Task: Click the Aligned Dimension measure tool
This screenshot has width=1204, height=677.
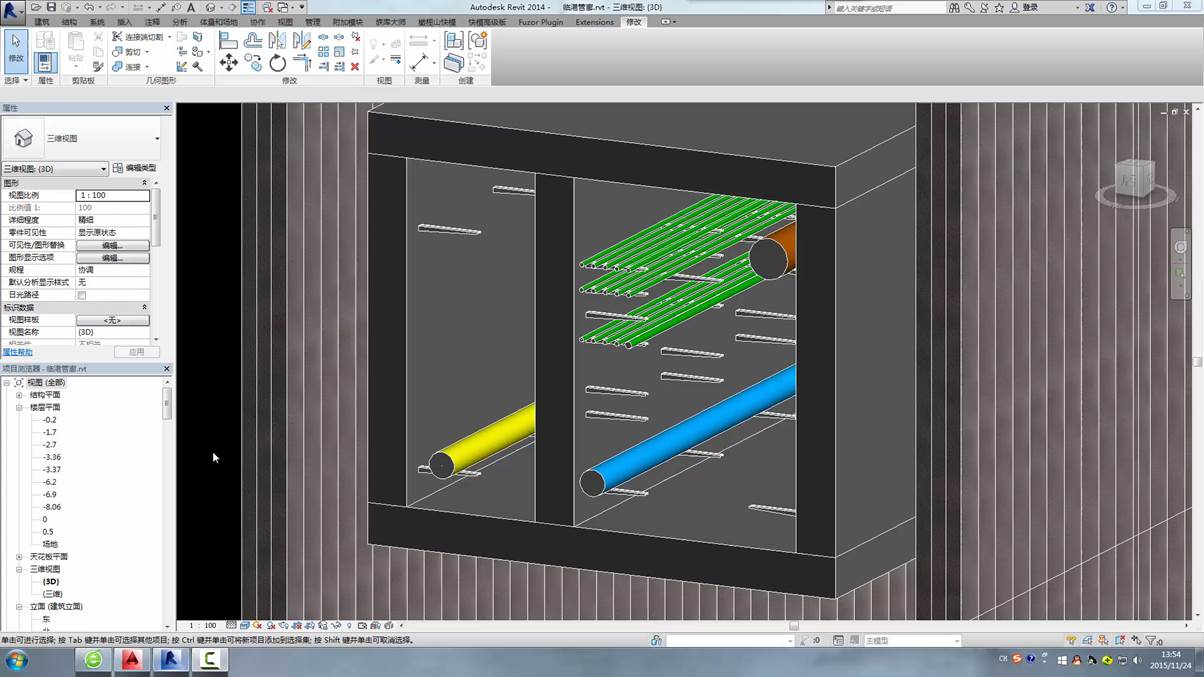Action: 419,62
